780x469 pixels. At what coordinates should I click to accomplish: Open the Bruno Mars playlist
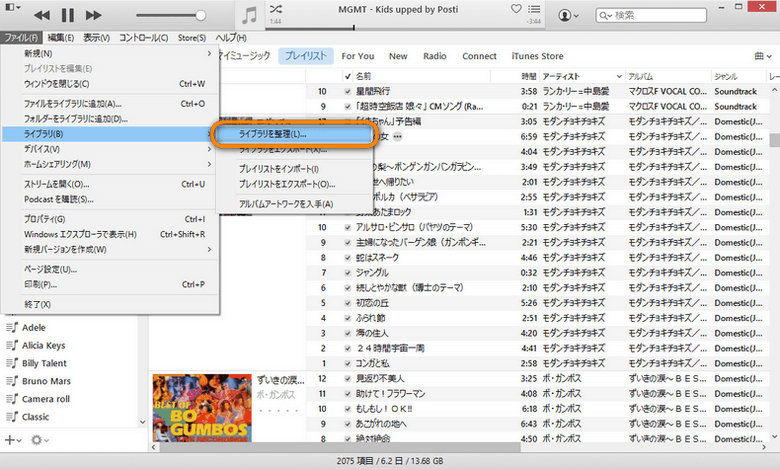(46, 381)
